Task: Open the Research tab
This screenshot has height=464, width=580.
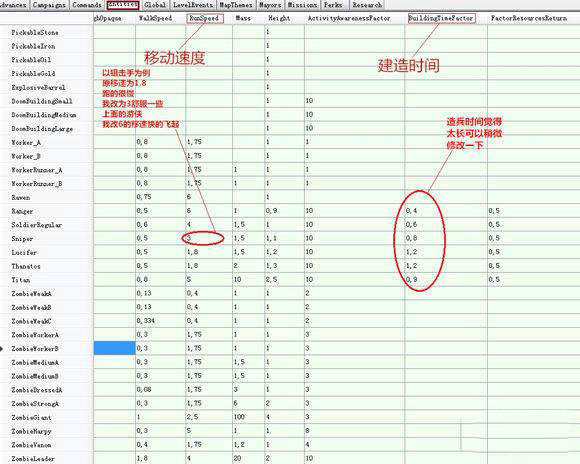Action: tap(367, 5)
